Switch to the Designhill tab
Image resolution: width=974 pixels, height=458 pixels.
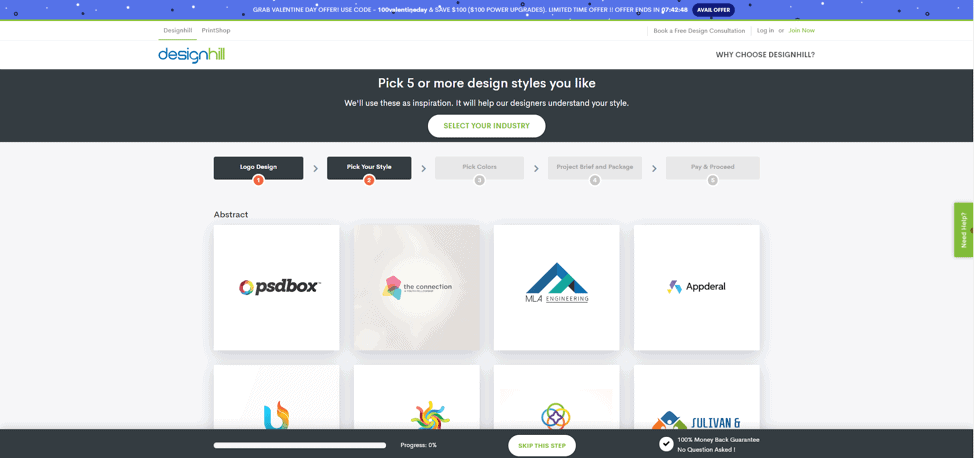(x=178, y=30)
